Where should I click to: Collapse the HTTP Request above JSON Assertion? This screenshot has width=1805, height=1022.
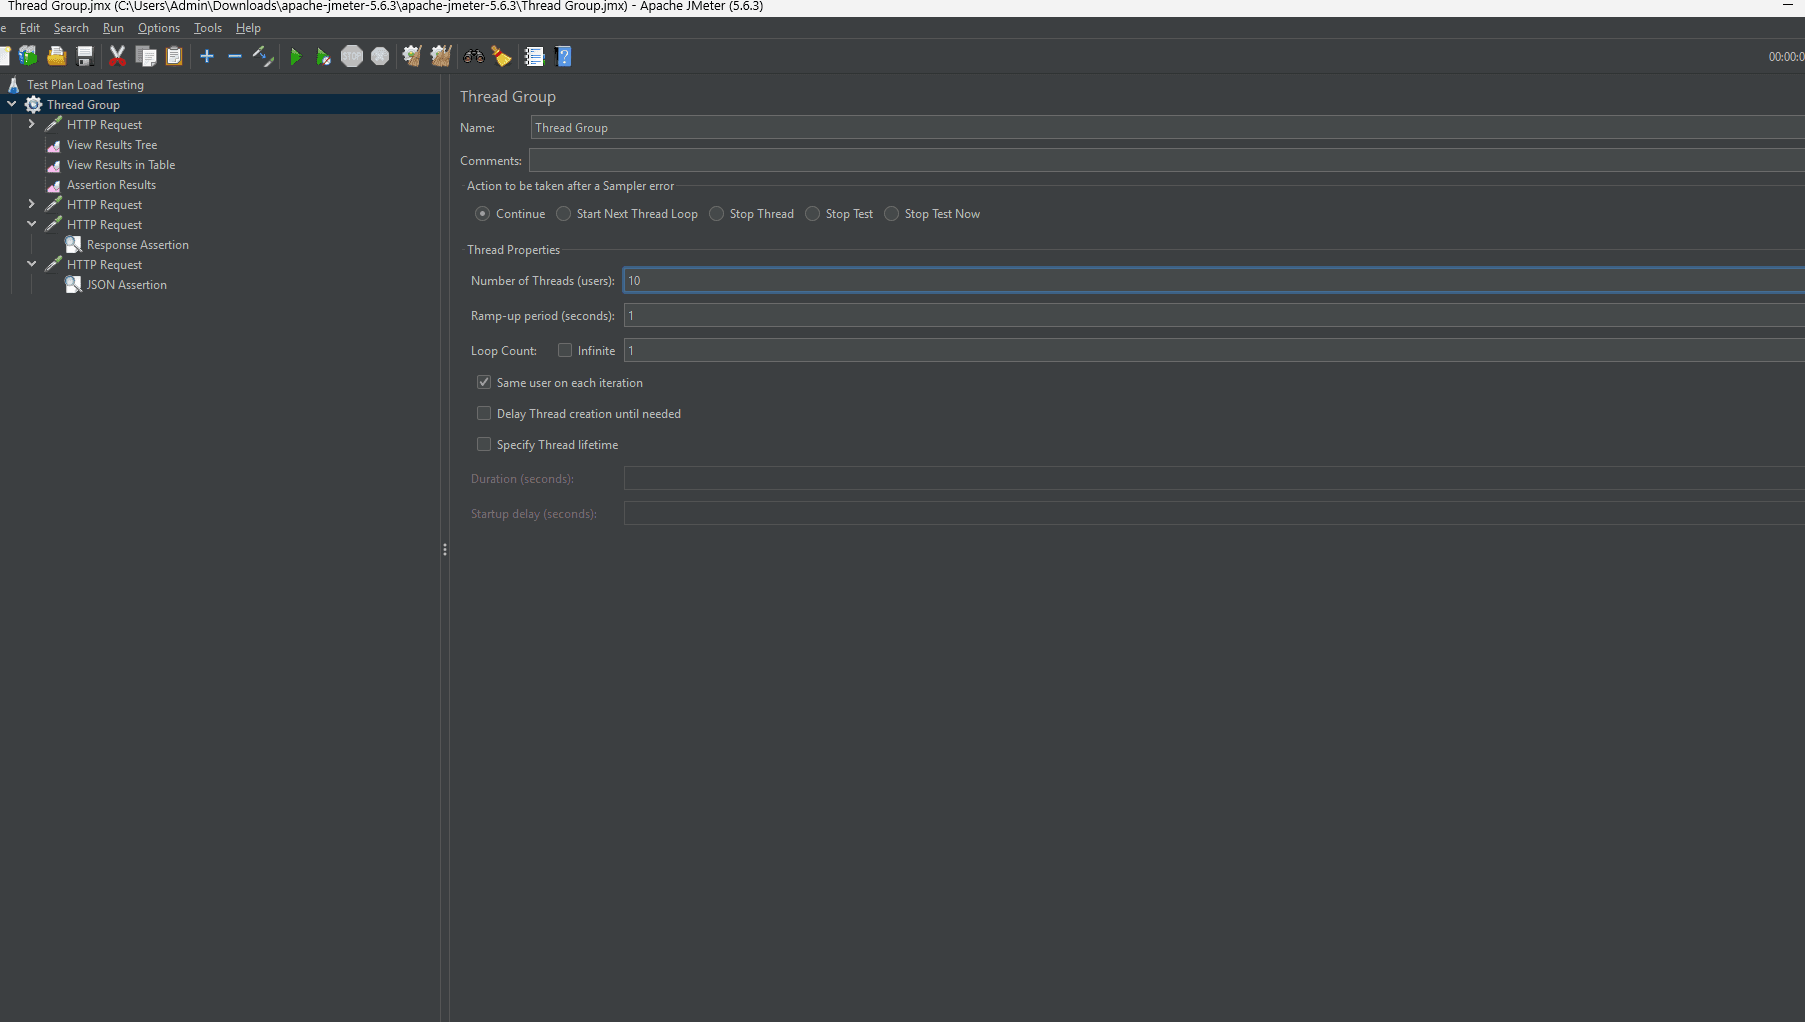pyautogui.click(x=31, y=264)
